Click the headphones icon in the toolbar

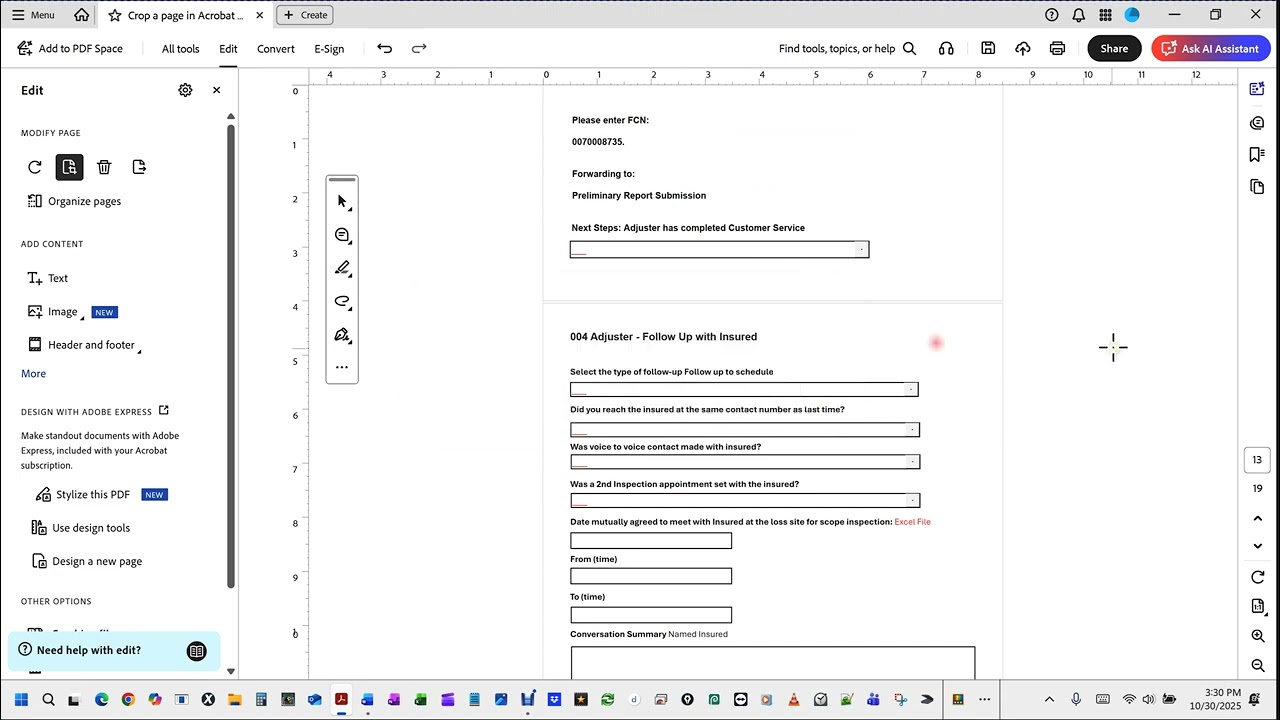(x=946, y=48)
